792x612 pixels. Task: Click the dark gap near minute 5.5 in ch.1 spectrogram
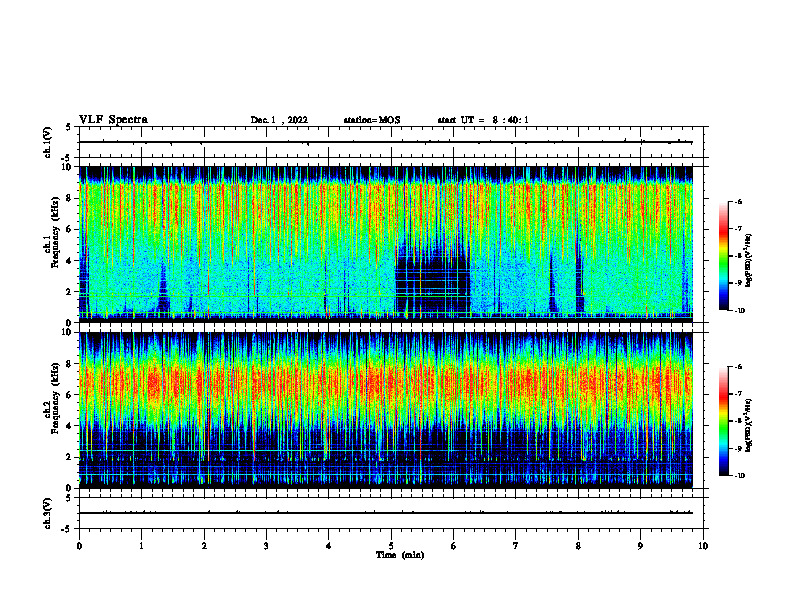(x=432, y=283)
